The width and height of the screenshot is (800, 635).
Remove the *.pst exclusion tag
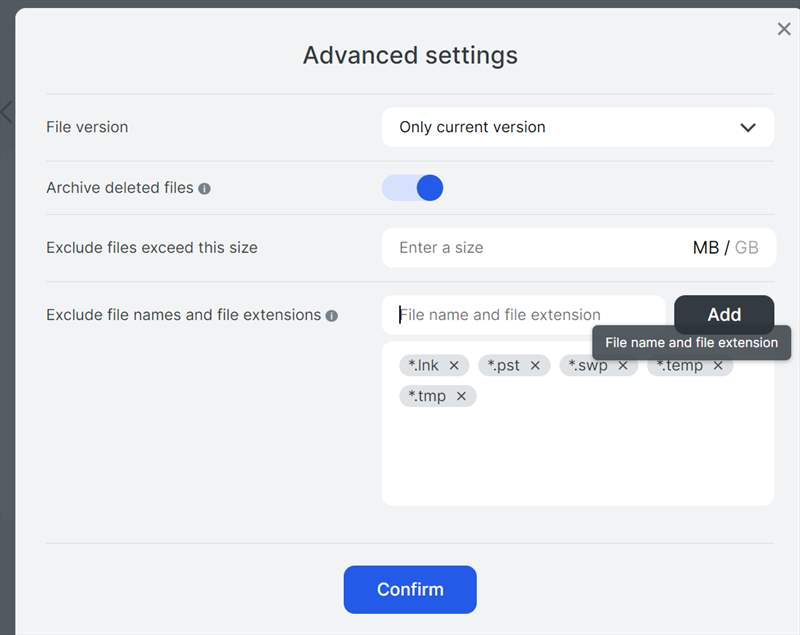tap(535, 366)
